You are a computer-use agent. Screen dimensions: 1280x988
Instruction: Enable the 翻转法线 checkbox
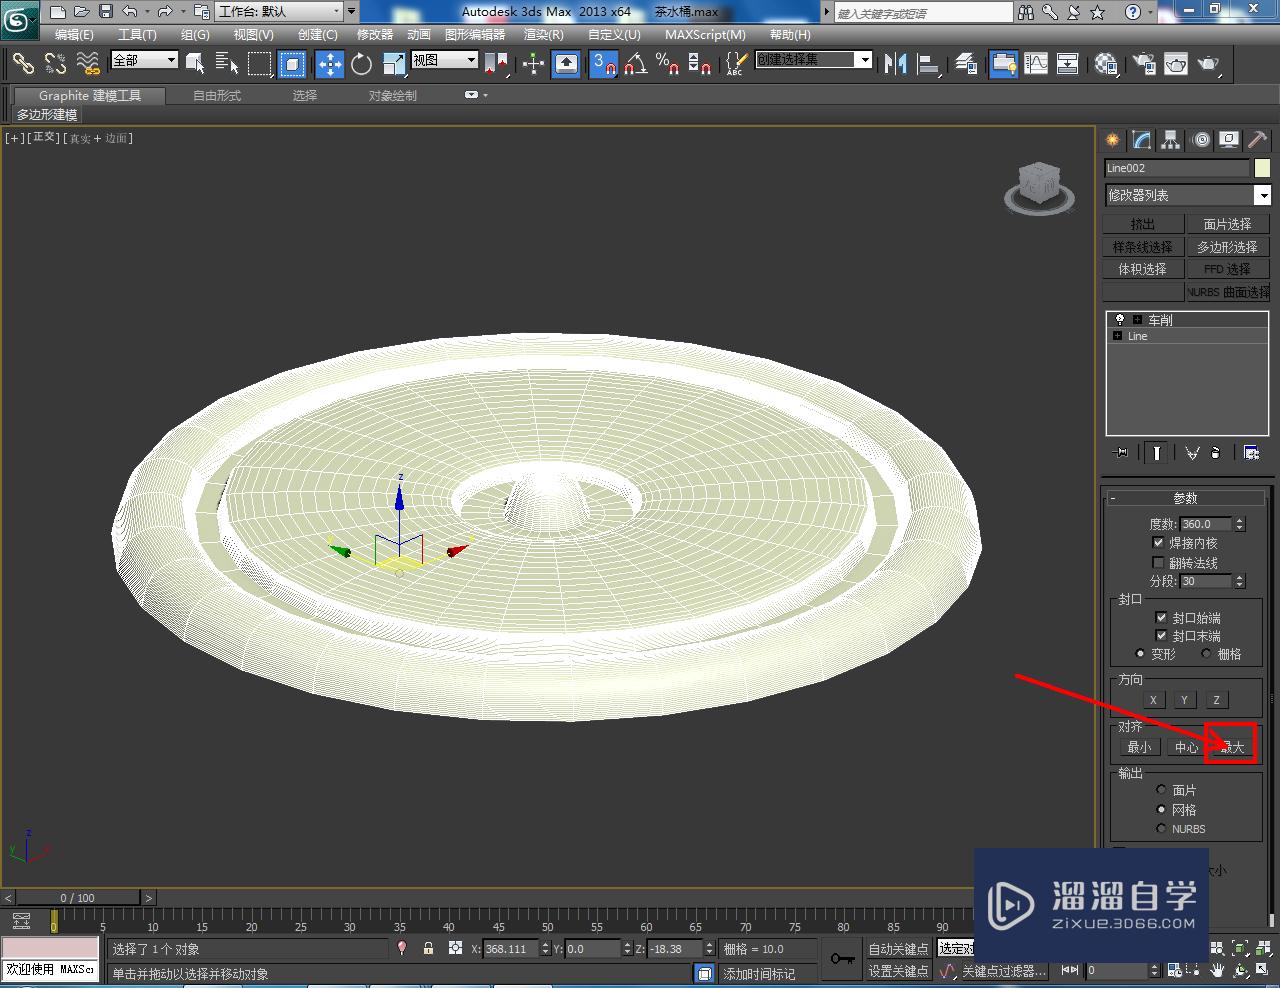[x=1158, y=563]
